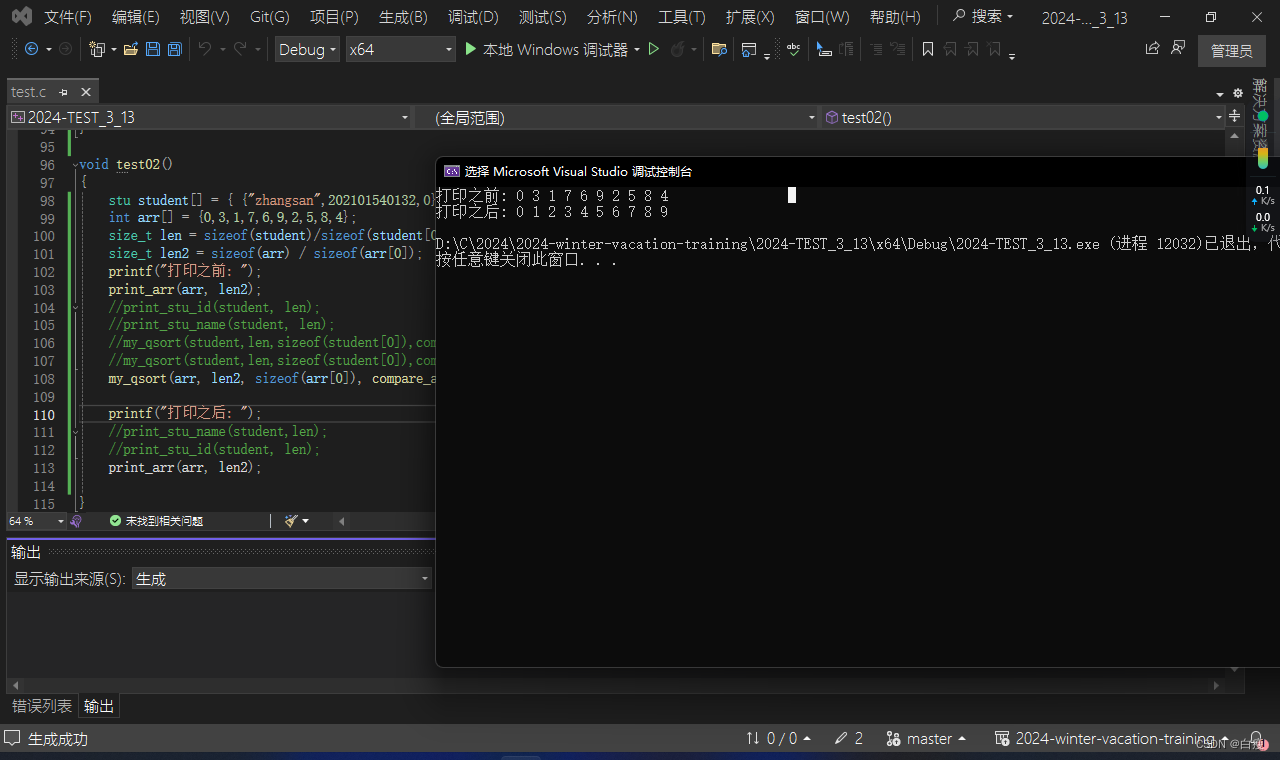The height and width of the screenshot is (760, 1280).
Task: Click the find in files folder icon
Action: (718, 49)
